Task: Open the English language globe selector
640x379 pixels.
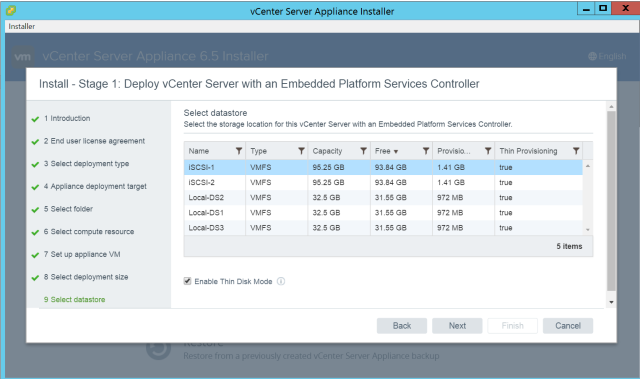Action: [607, 56]
